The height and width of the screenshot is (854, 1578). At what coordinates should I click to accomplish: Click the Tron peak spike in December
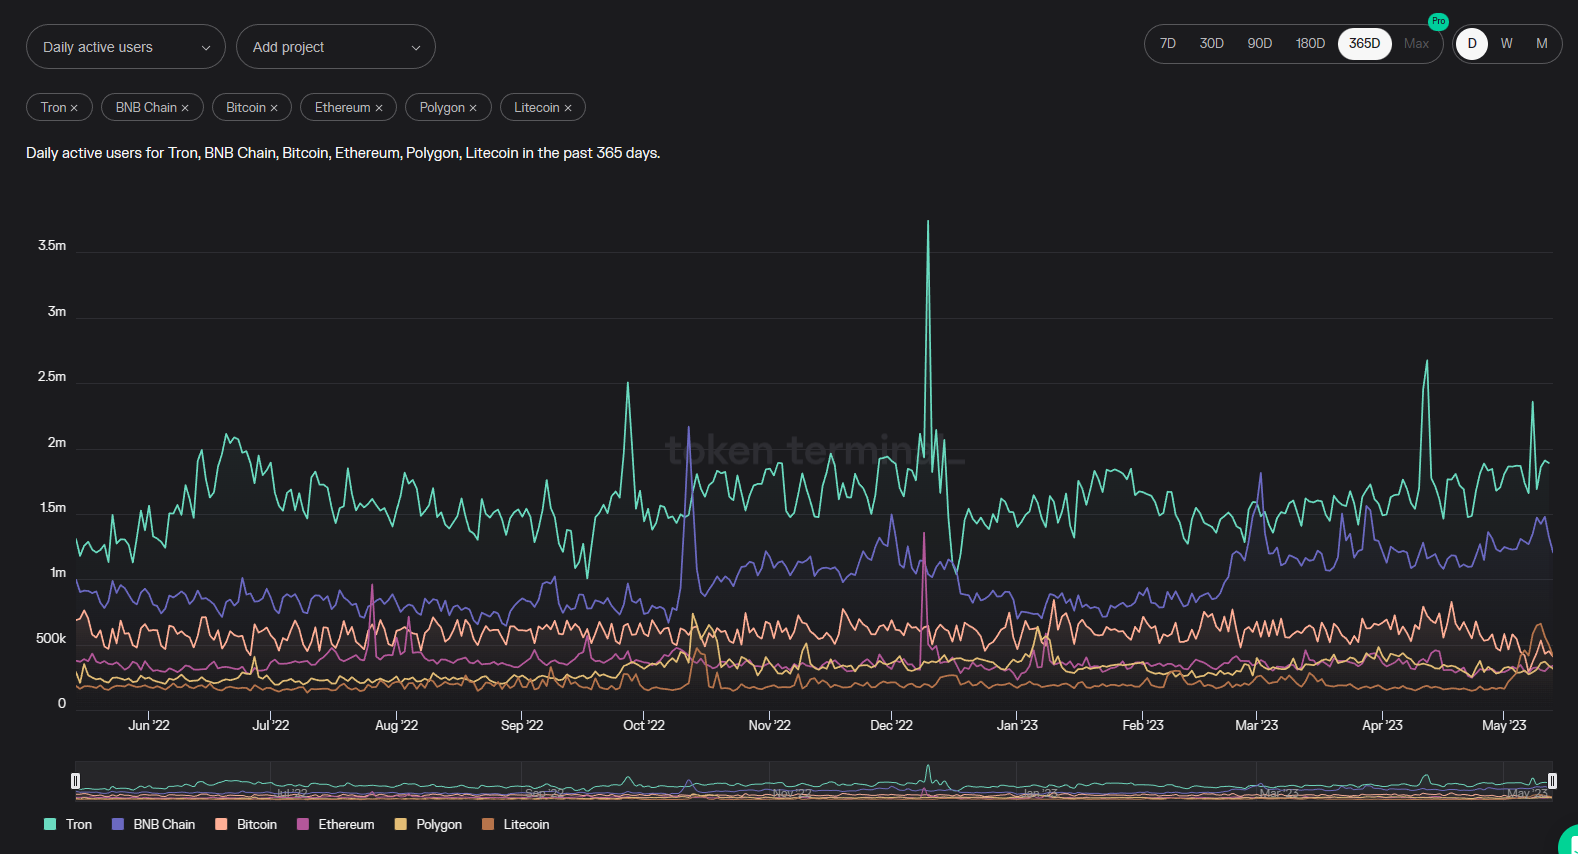point(928,222)
